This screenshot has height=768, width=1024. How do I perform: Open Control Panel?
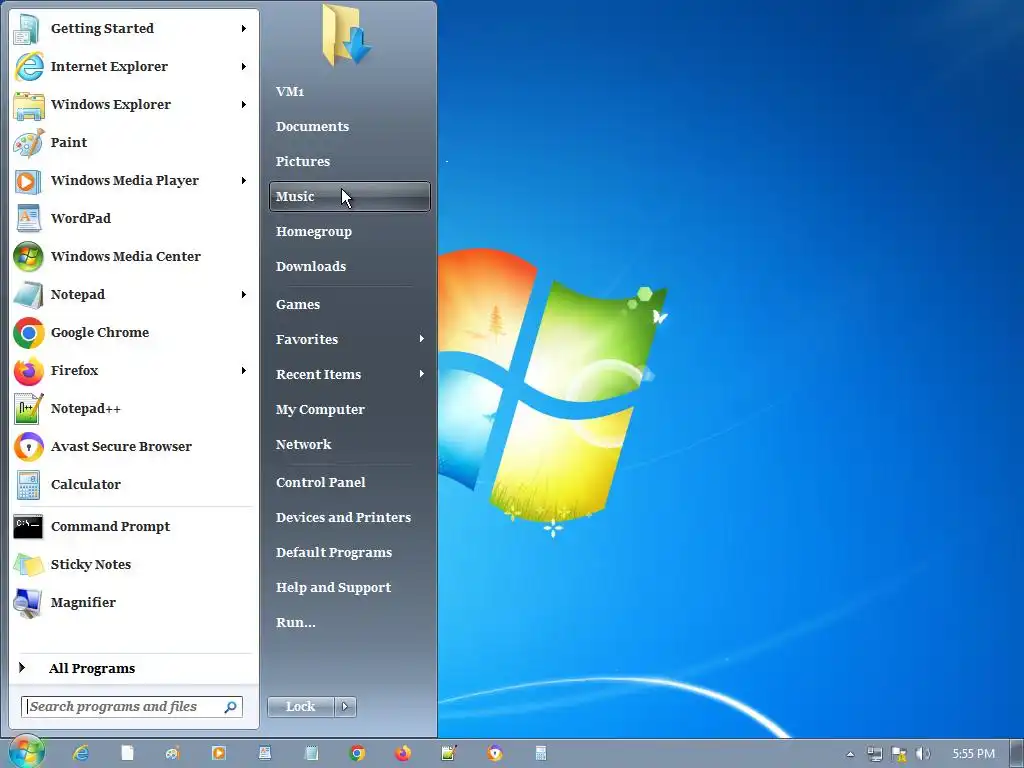349,483
